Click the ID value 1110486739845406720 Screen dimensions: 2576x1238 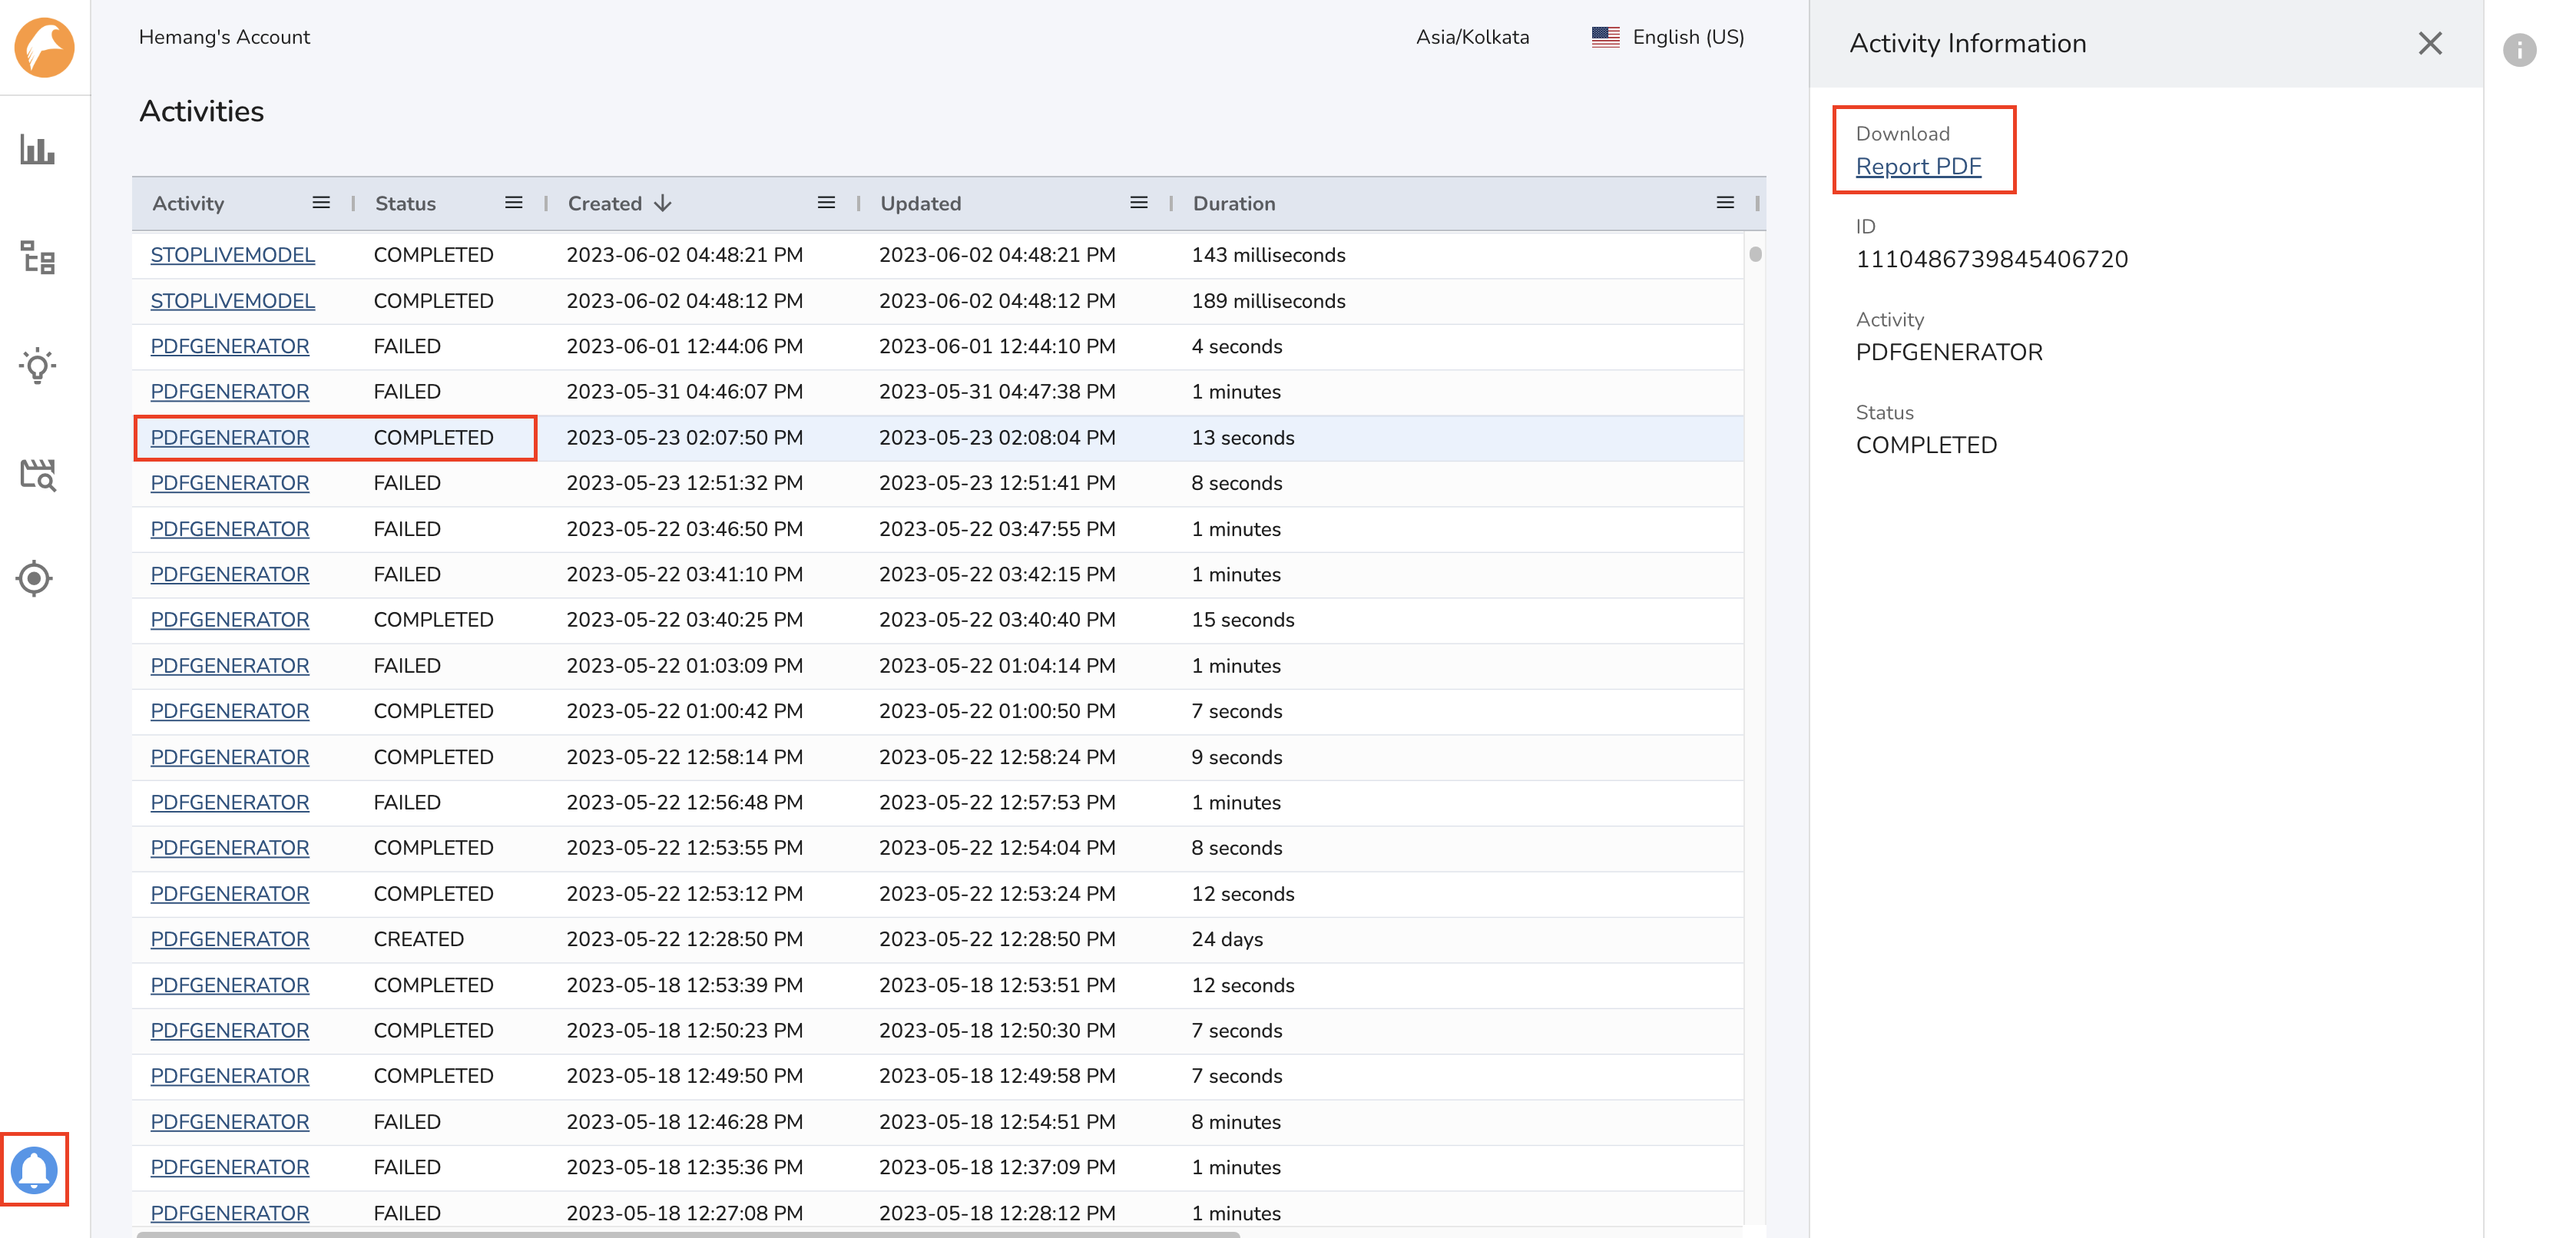point(1991,259)
